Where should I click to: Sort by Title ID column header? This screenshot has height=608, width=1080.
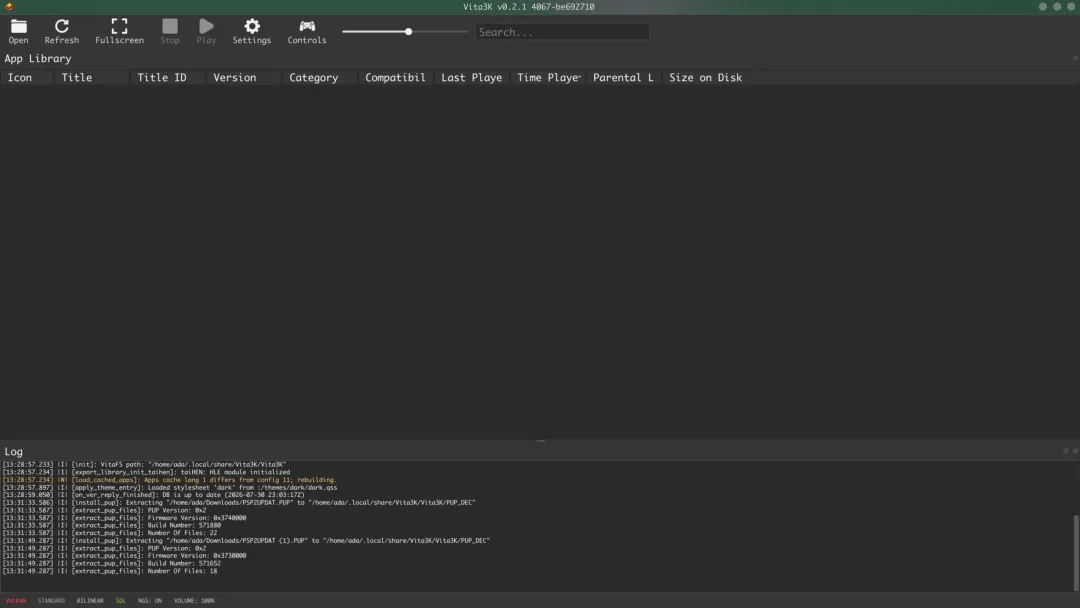168,78
